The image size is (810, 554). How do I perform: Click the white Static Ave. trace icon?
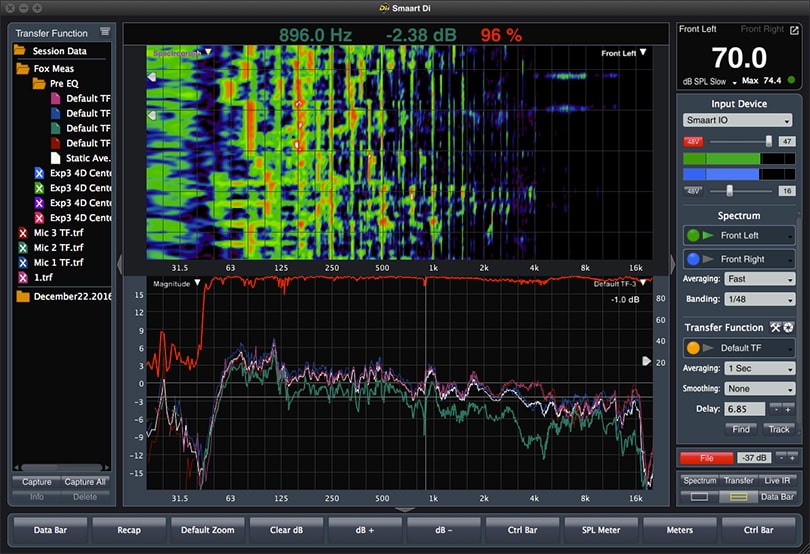coord(55,158)
